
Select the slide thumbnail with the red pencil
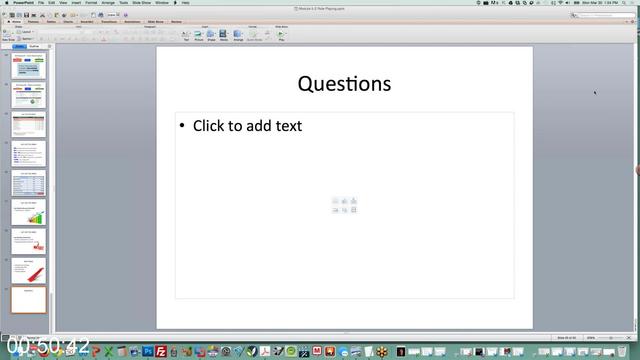coord(29,271)
